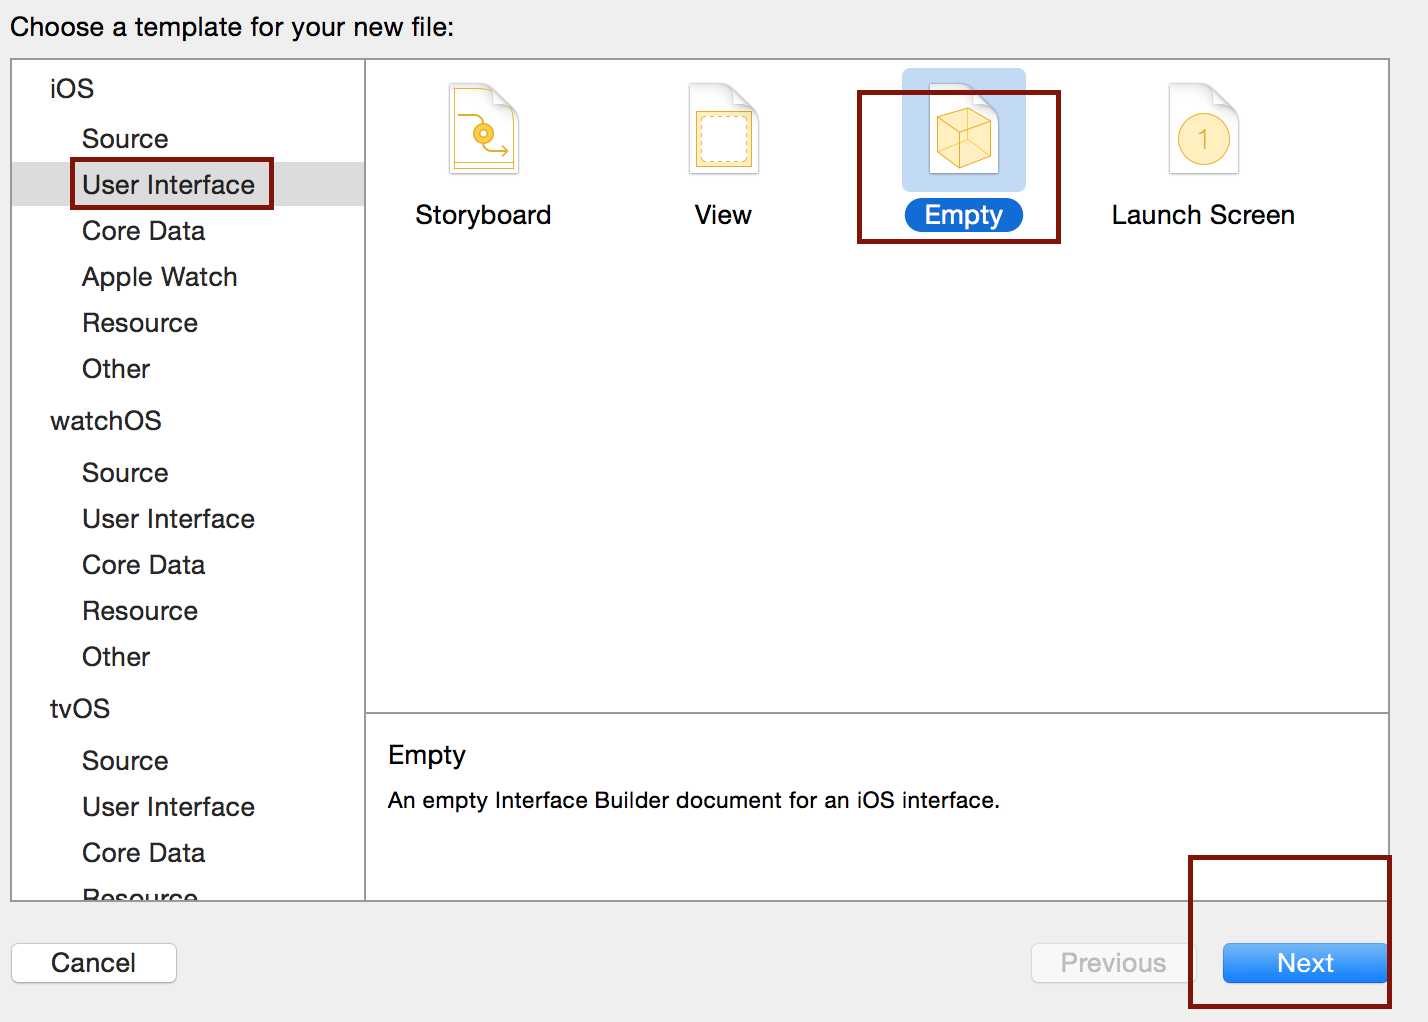Click the Cancel button
The image size is (1428, 1022).
(x=94, y=963)
